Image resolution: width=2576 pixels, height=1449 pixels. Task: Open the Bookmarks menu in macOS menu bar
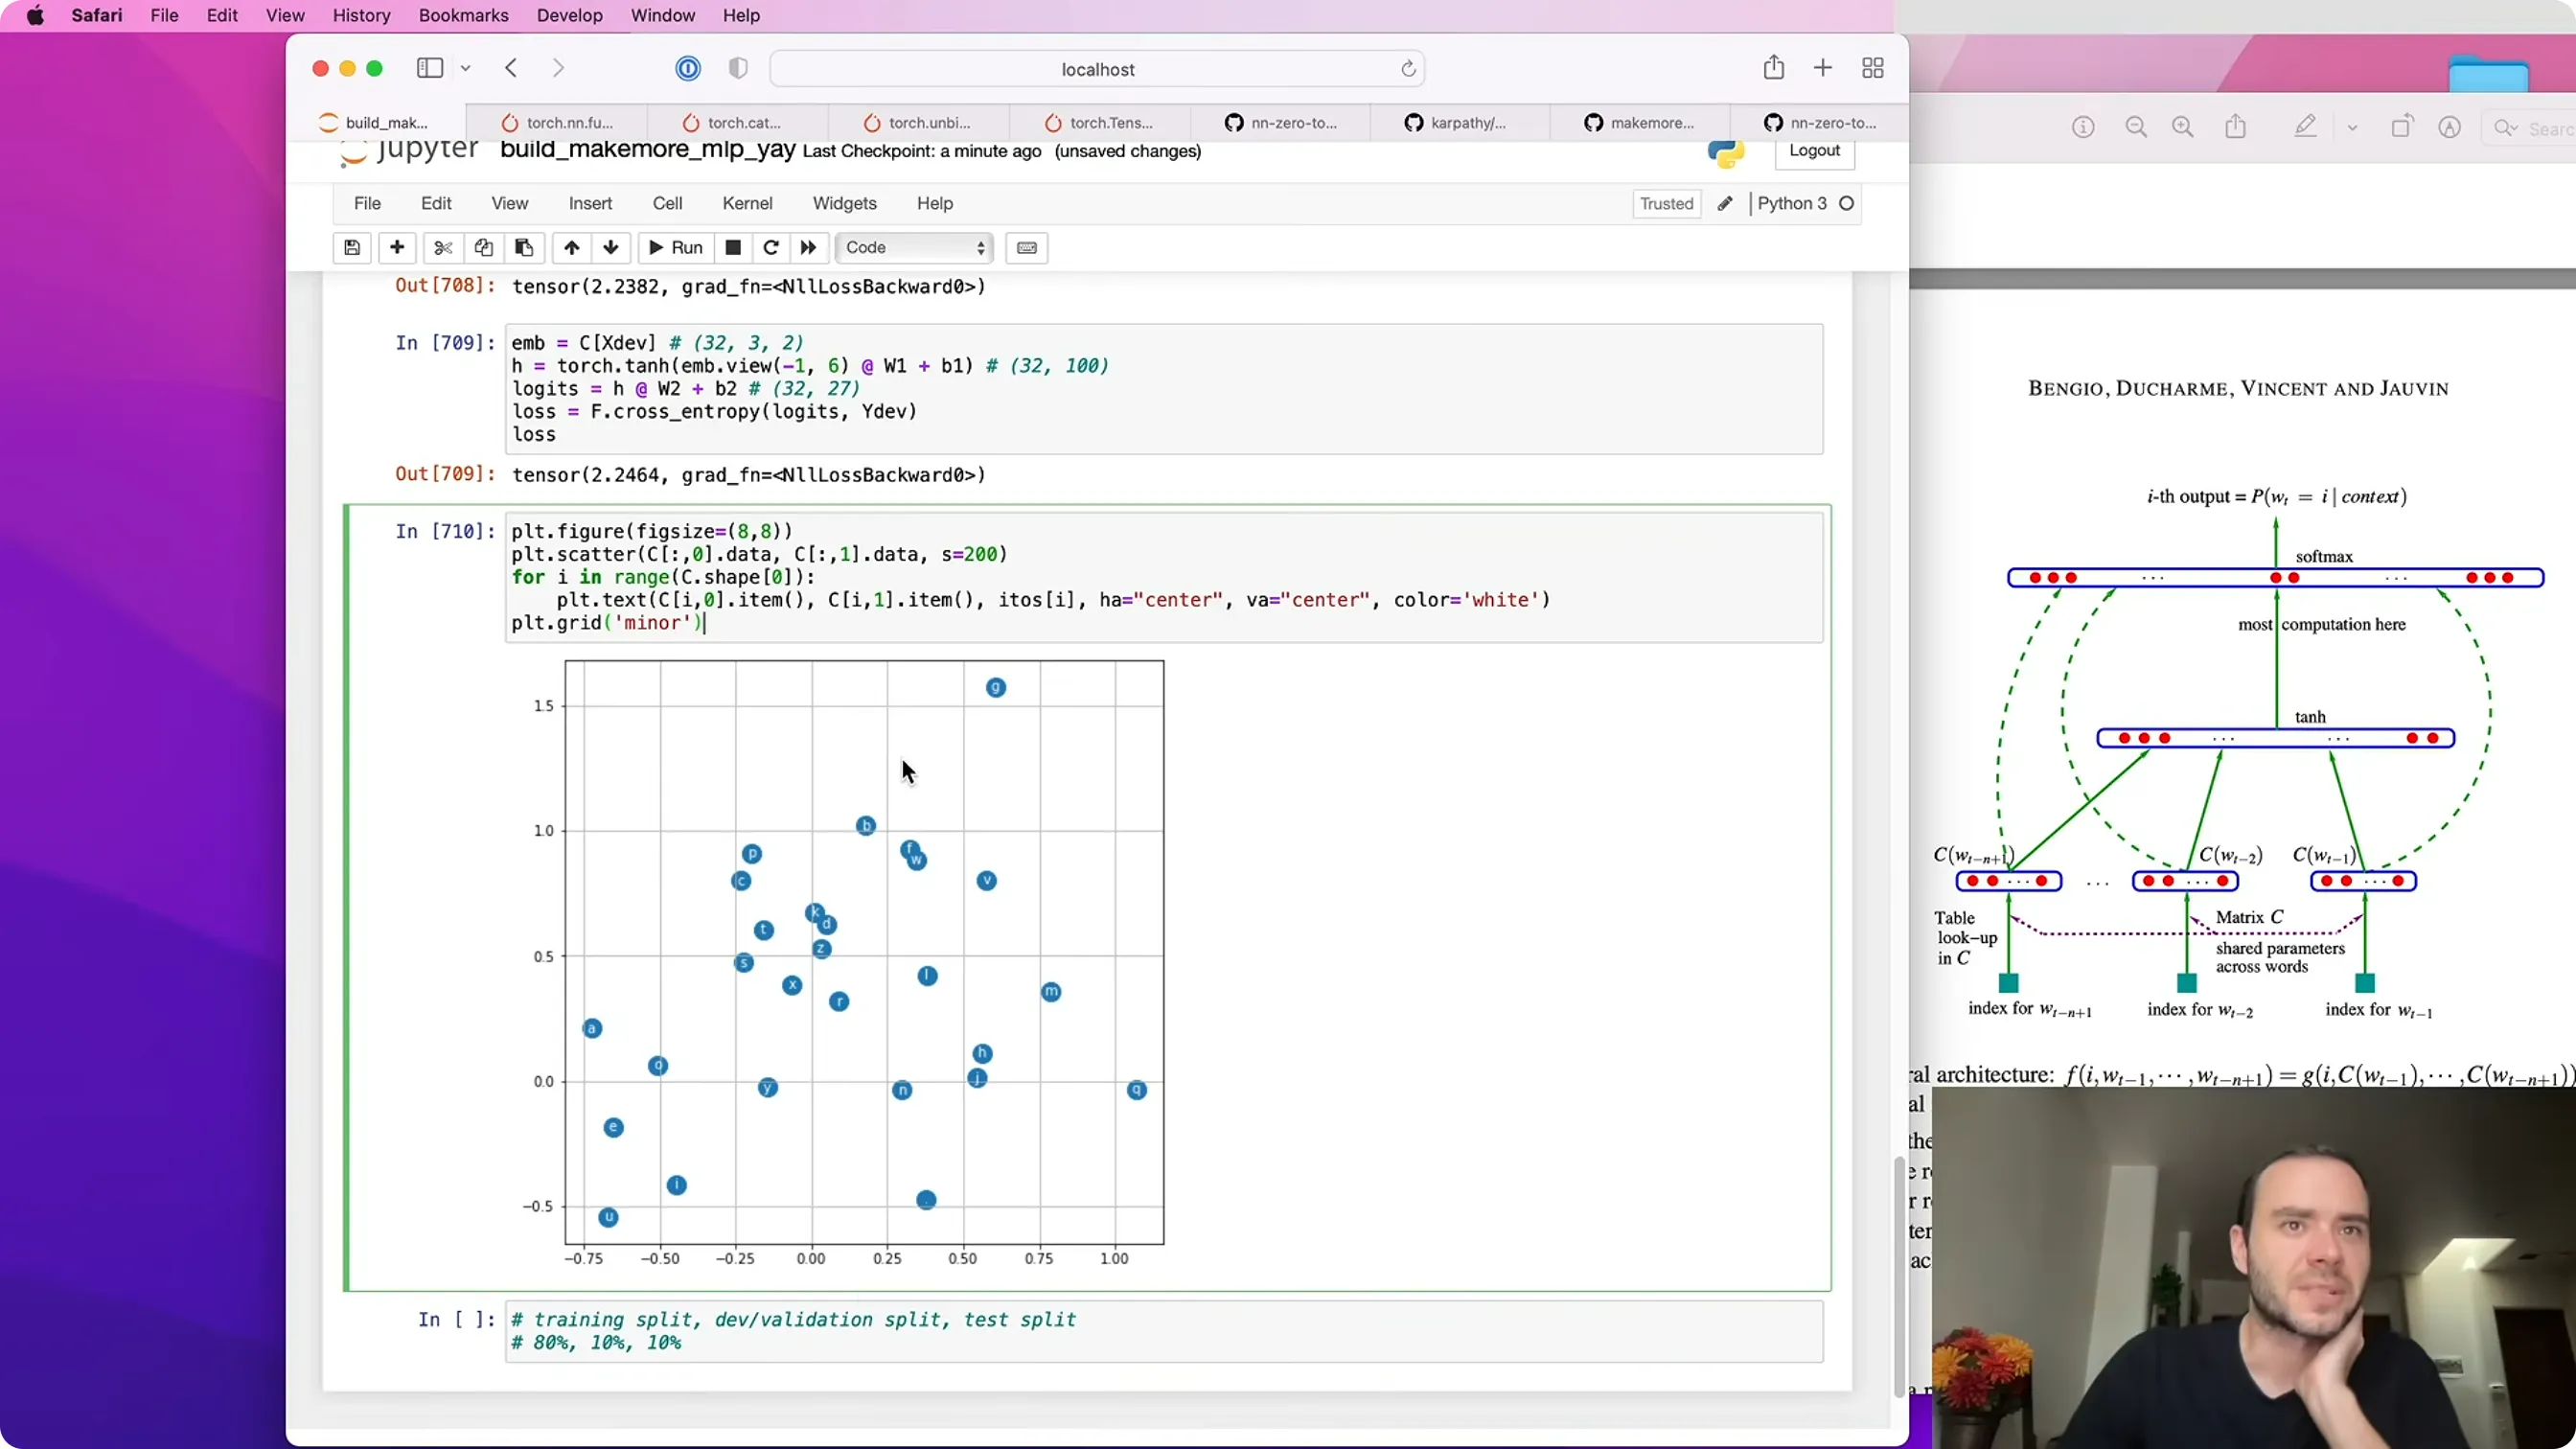click(463, 15)
